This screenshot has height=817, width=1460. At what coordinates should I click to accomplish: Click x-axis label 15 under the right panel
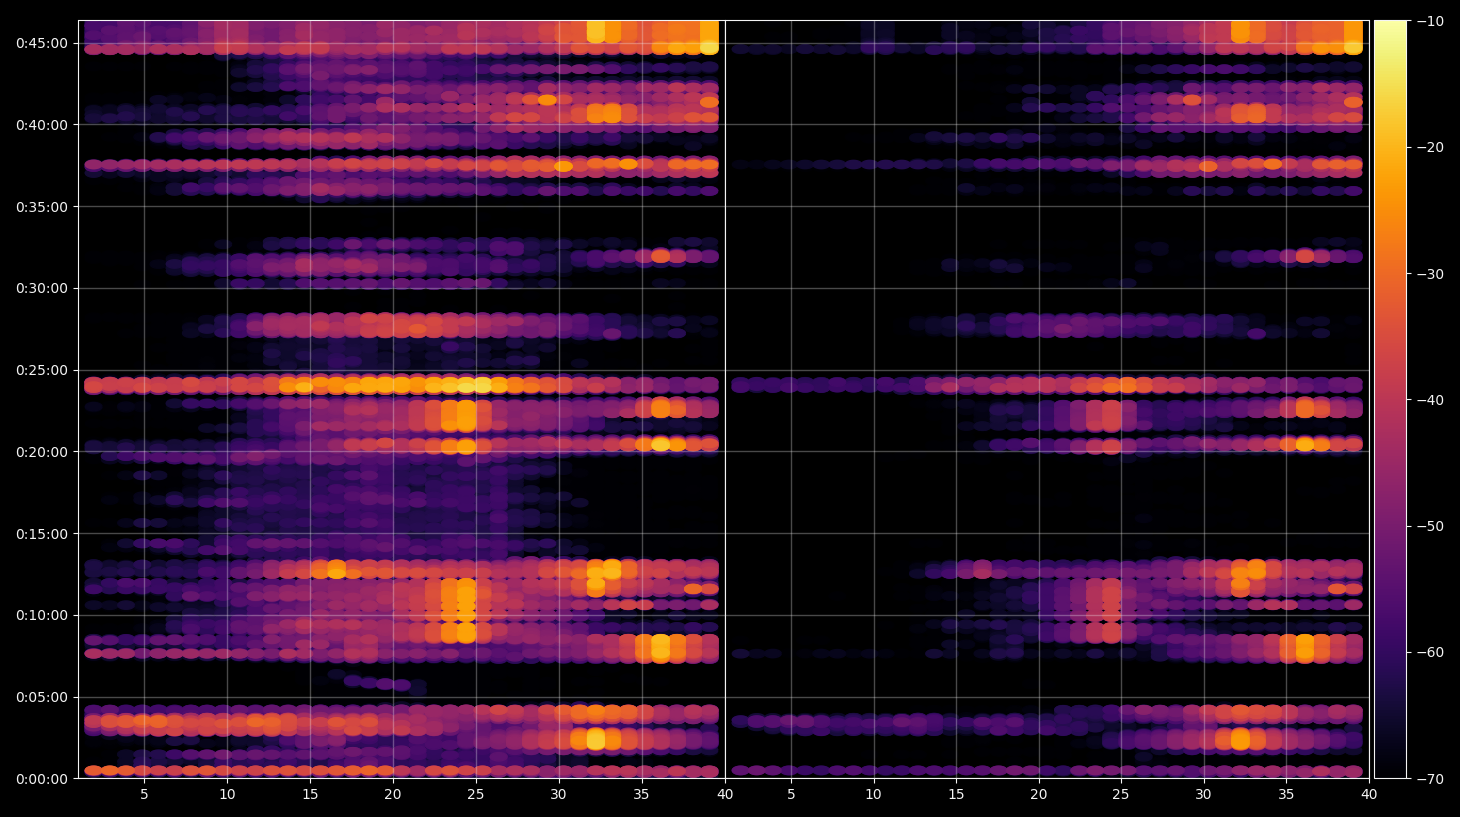(956, 795)
